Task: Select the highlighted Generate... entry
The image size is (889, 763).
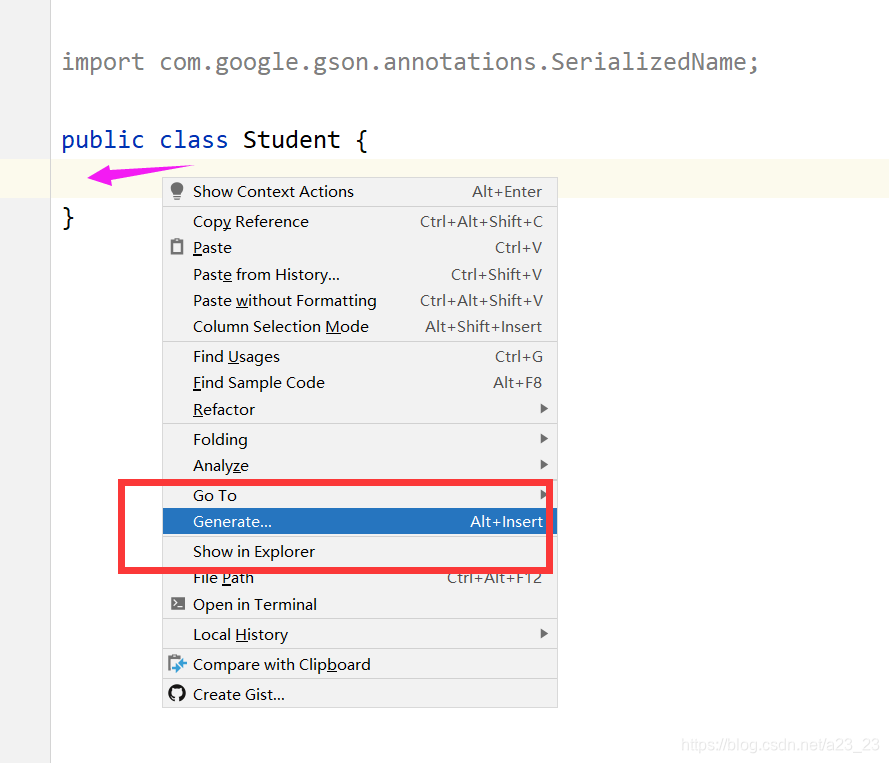Action: pyautogui.click(x=360, y=522)
